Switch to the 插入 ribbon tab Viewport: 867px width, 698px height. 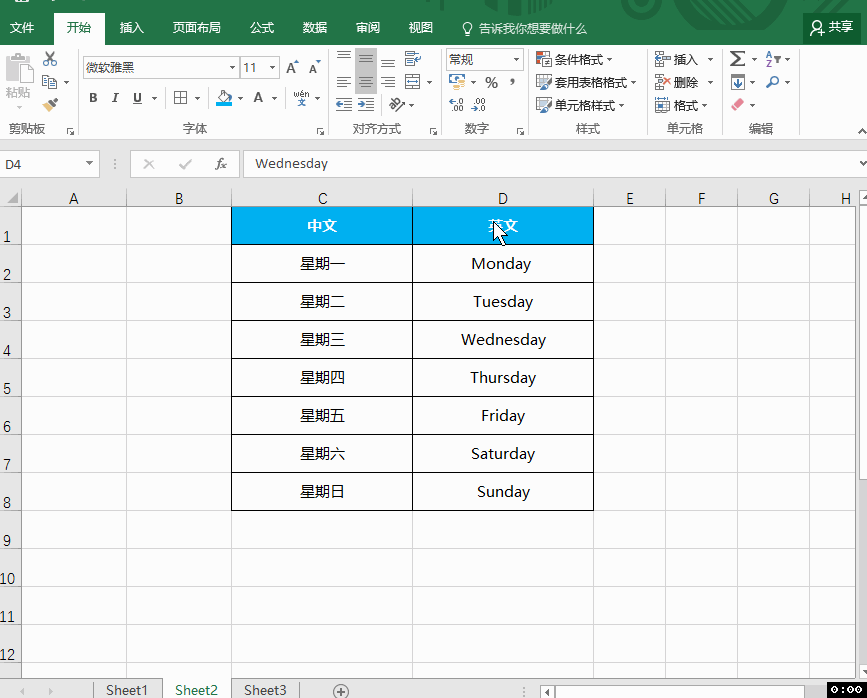132,28
